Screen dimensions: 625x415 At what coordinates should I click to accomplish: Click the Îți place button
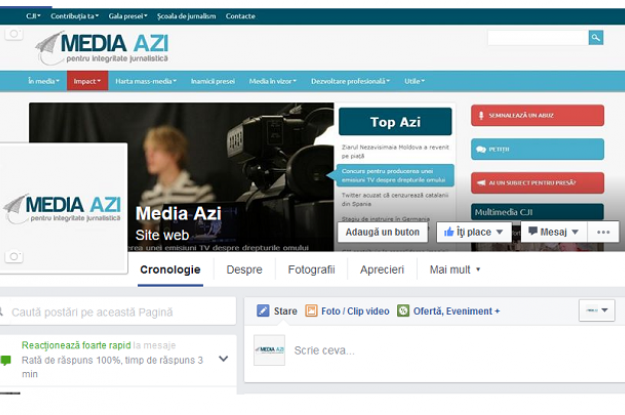[474, 232]
